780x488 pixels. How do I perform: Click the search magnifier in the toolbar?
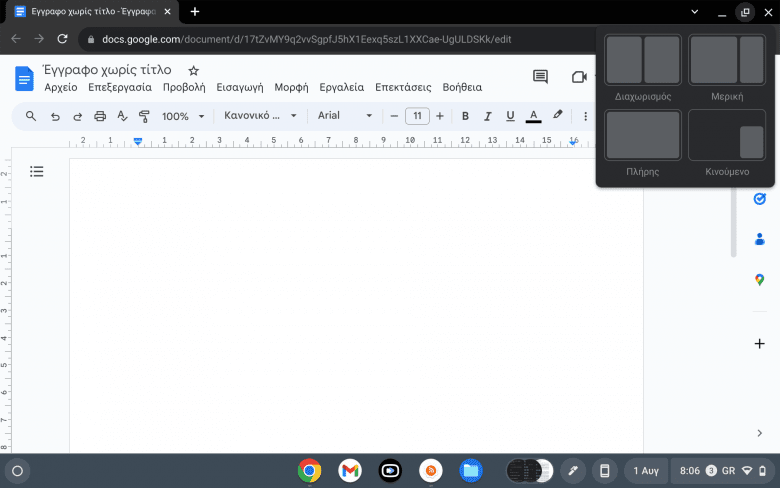31,116
